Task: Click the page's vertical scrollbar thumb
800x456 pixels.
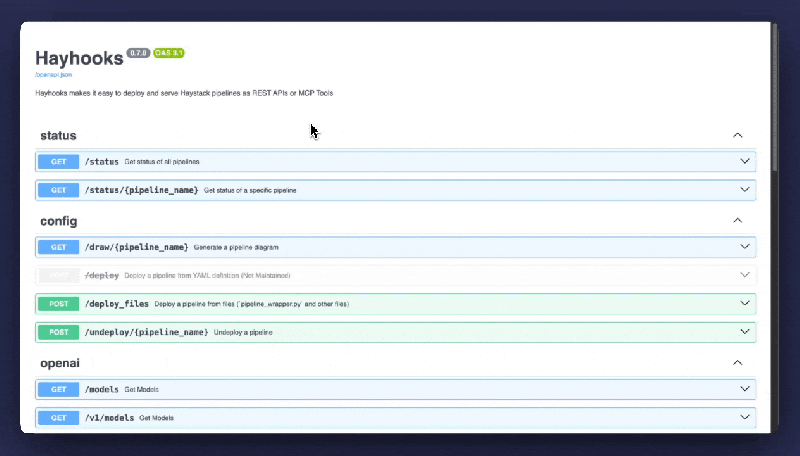Action: tap(774, 97)
